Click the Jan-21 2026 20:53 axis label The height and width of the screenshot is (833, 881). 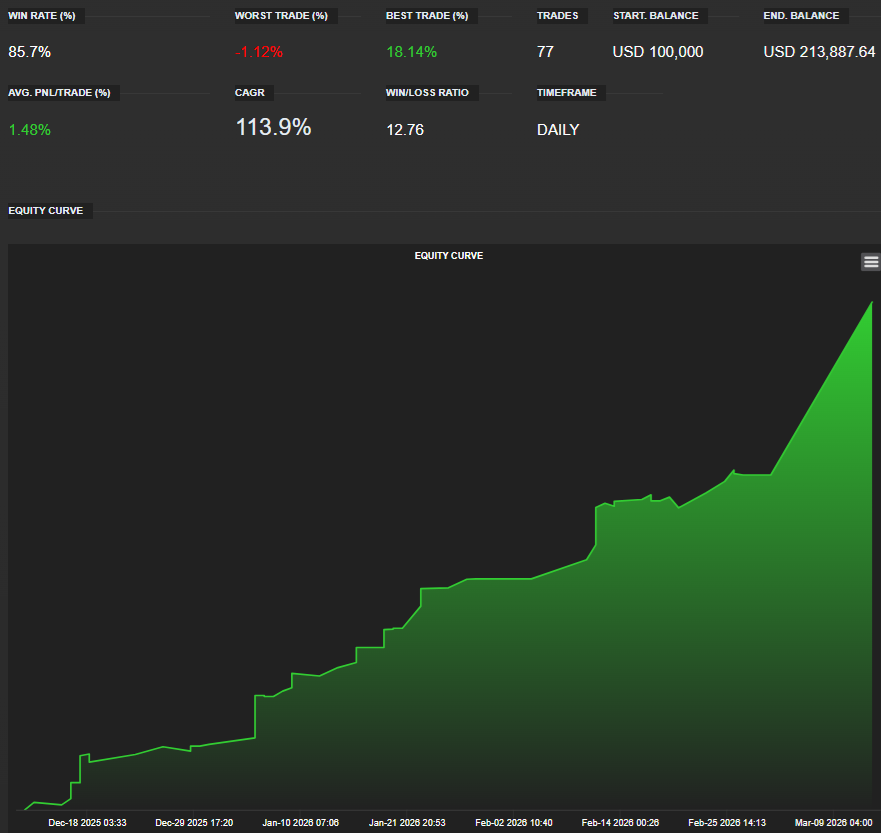pos(407,823)
